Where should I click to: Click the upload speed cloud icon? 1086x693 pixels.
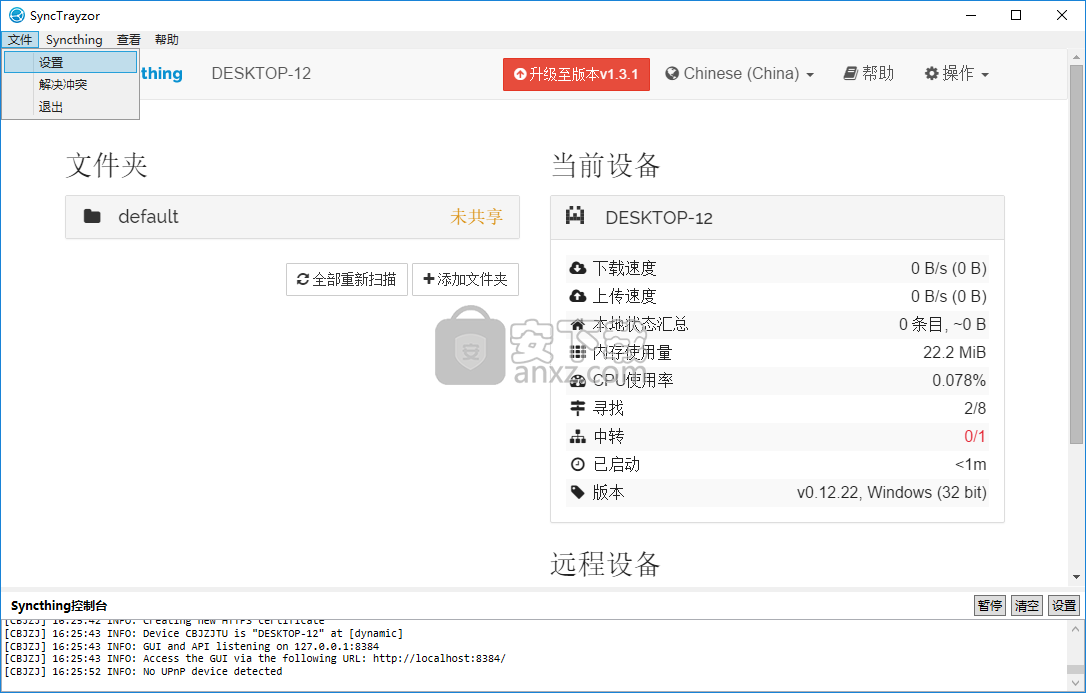(x=578, y=296)
